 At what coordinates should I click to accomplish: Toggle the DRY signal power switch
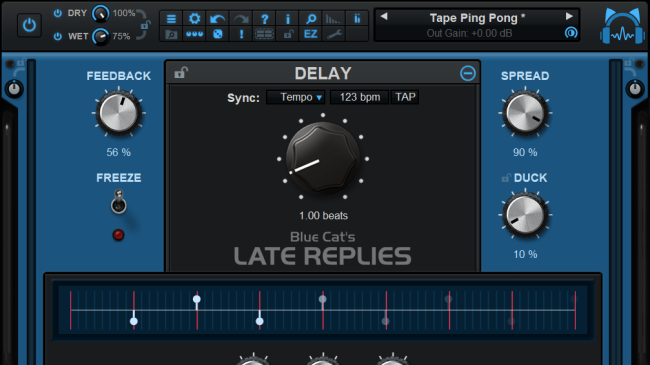(58, 13)
